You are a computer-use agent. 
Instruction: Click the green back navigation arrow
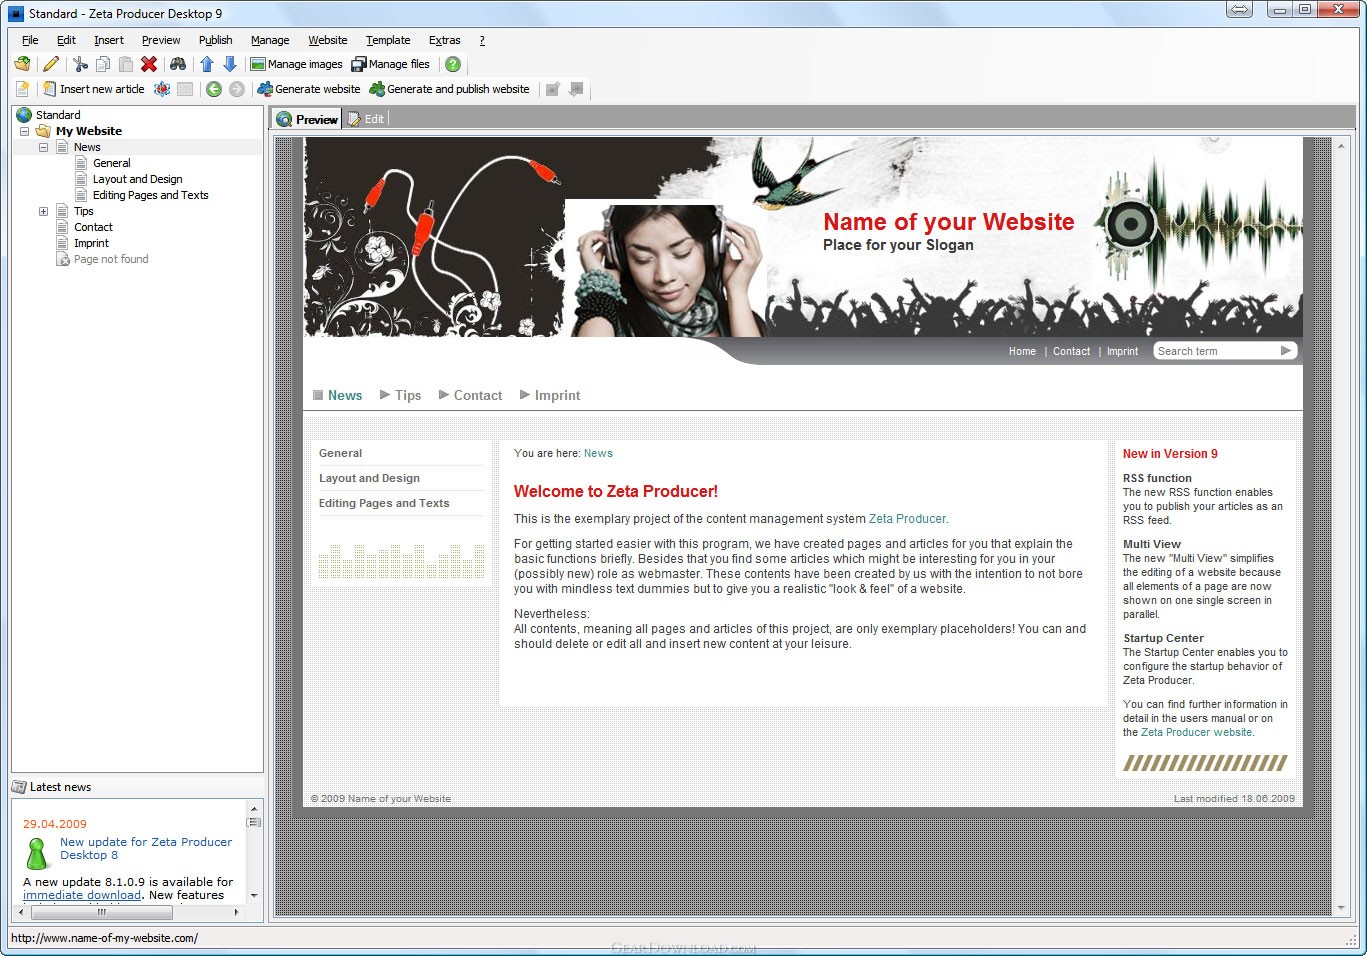pos(214,89)
